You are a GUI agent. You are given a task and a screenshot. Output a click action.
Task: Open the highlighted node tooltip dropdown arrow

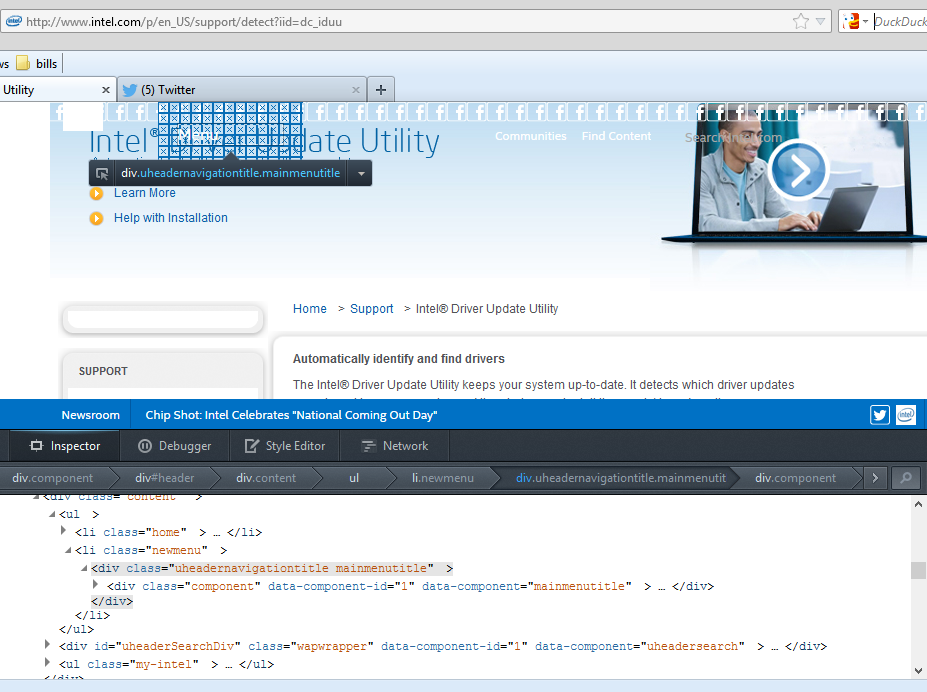[361, 174]
